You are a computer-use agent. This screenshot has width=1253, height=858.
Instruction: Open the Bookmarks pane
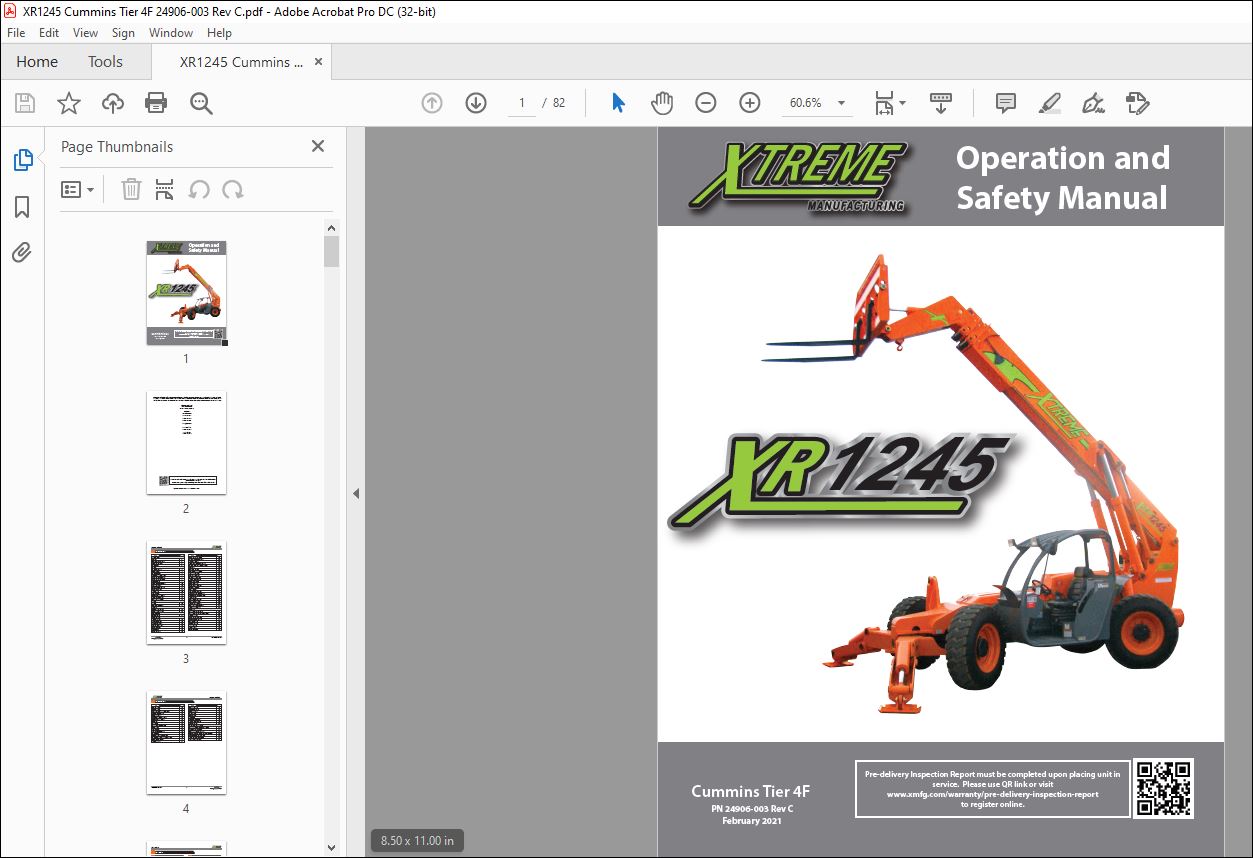(x=22, y=206)
